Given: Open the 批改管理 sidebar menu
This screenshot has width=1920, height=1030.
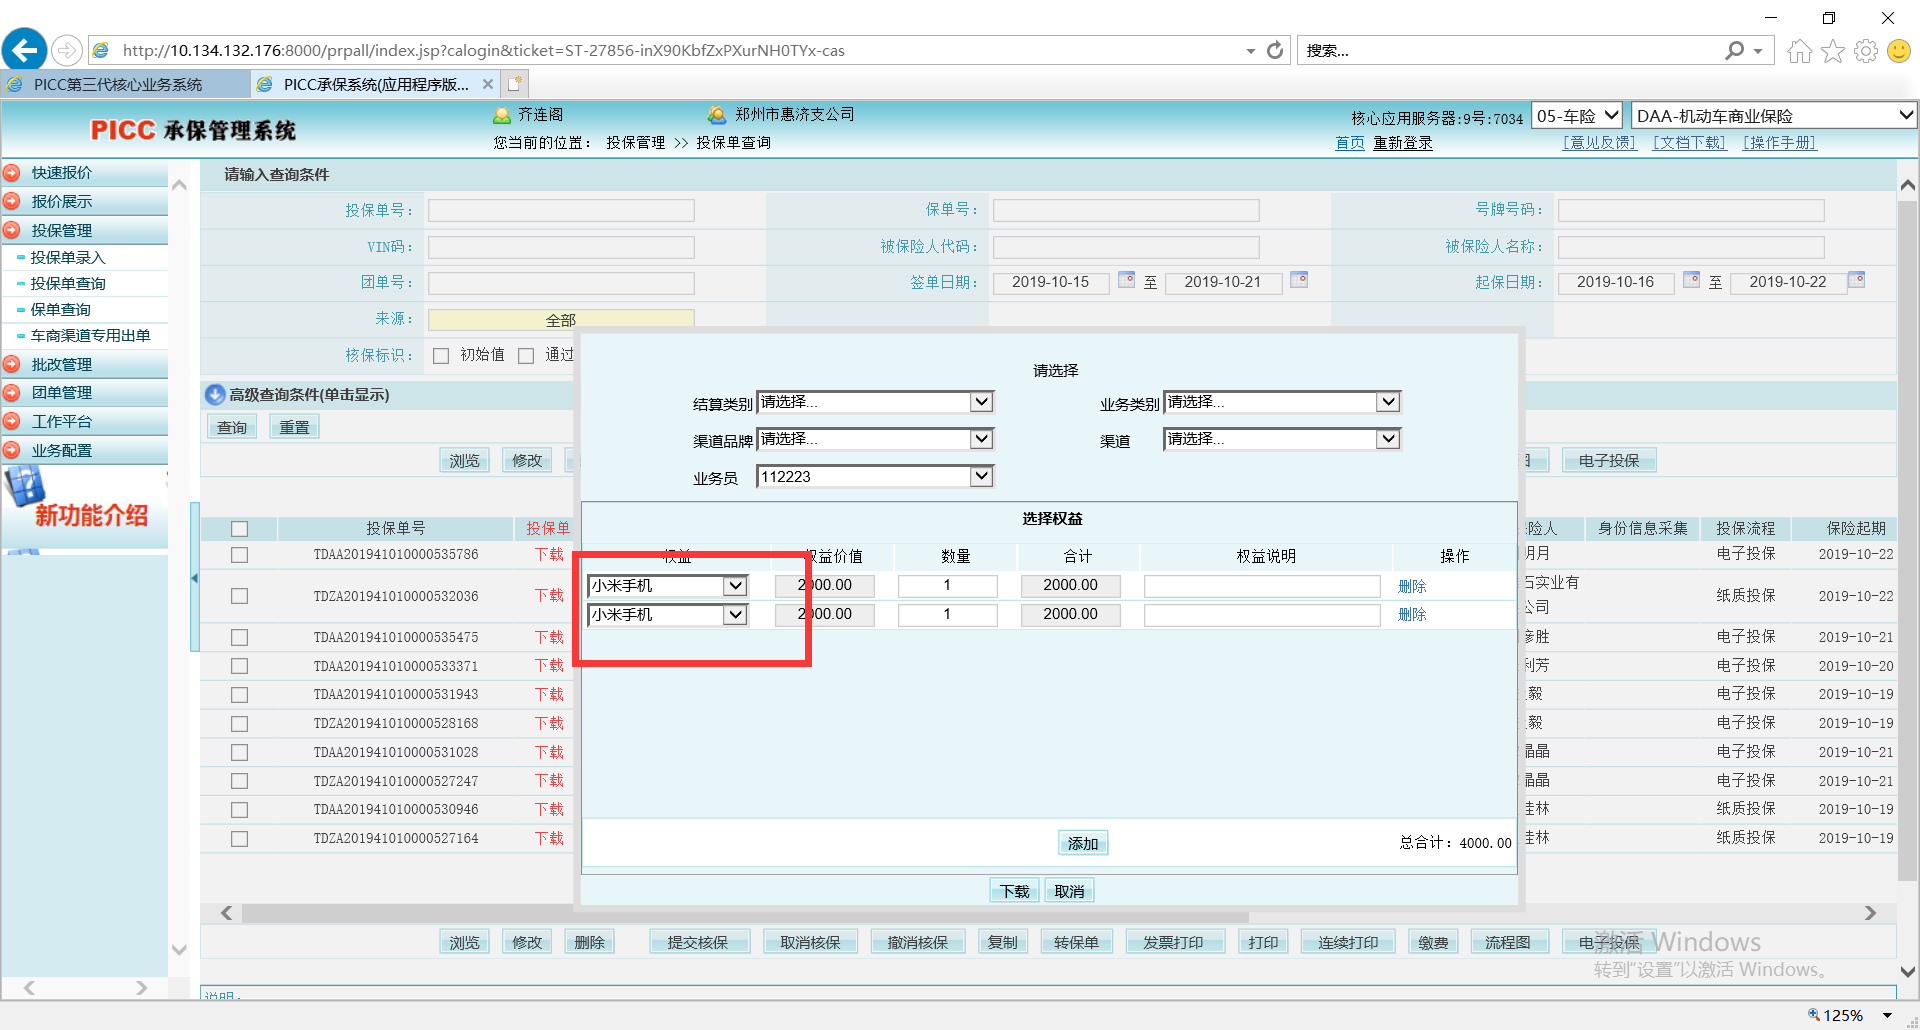Looking at the screenshot, I should click(62, 365).
